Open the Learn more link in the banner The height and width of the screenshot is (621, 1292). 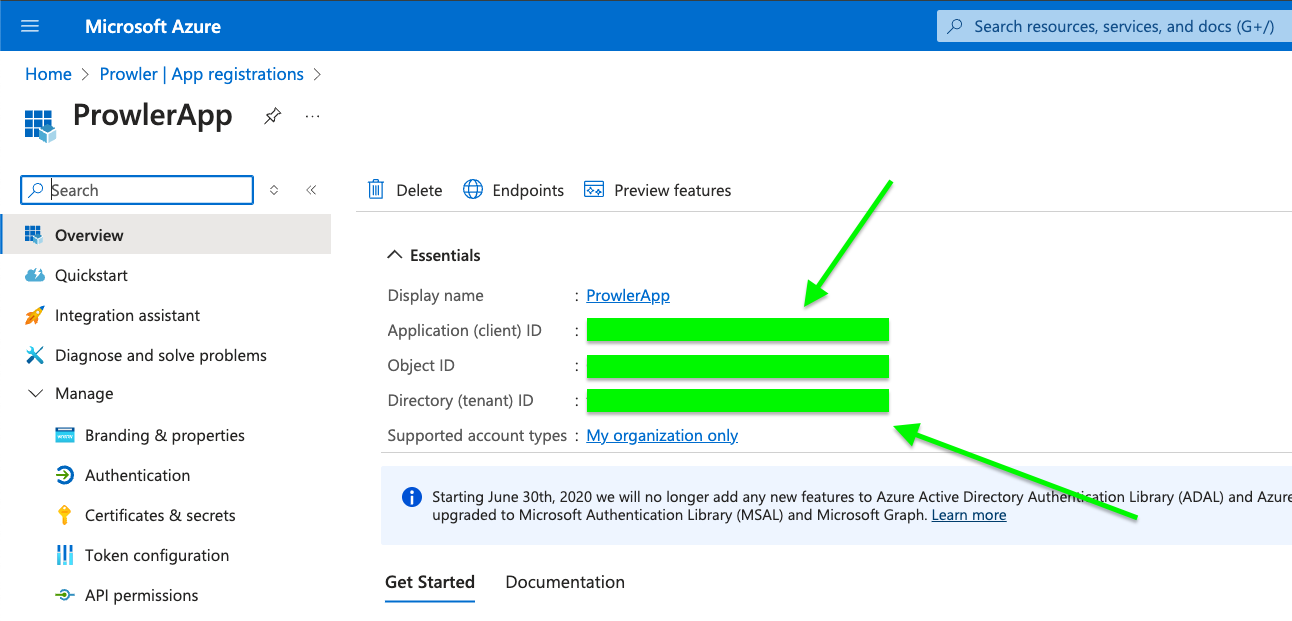[x=969, y=515]
